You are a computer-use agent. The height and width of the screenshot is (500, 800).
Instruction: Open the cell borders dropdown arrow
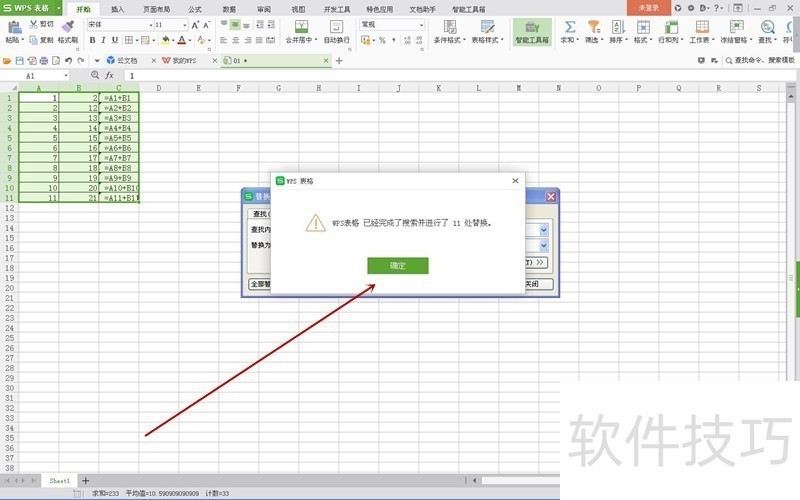(137, 40)
